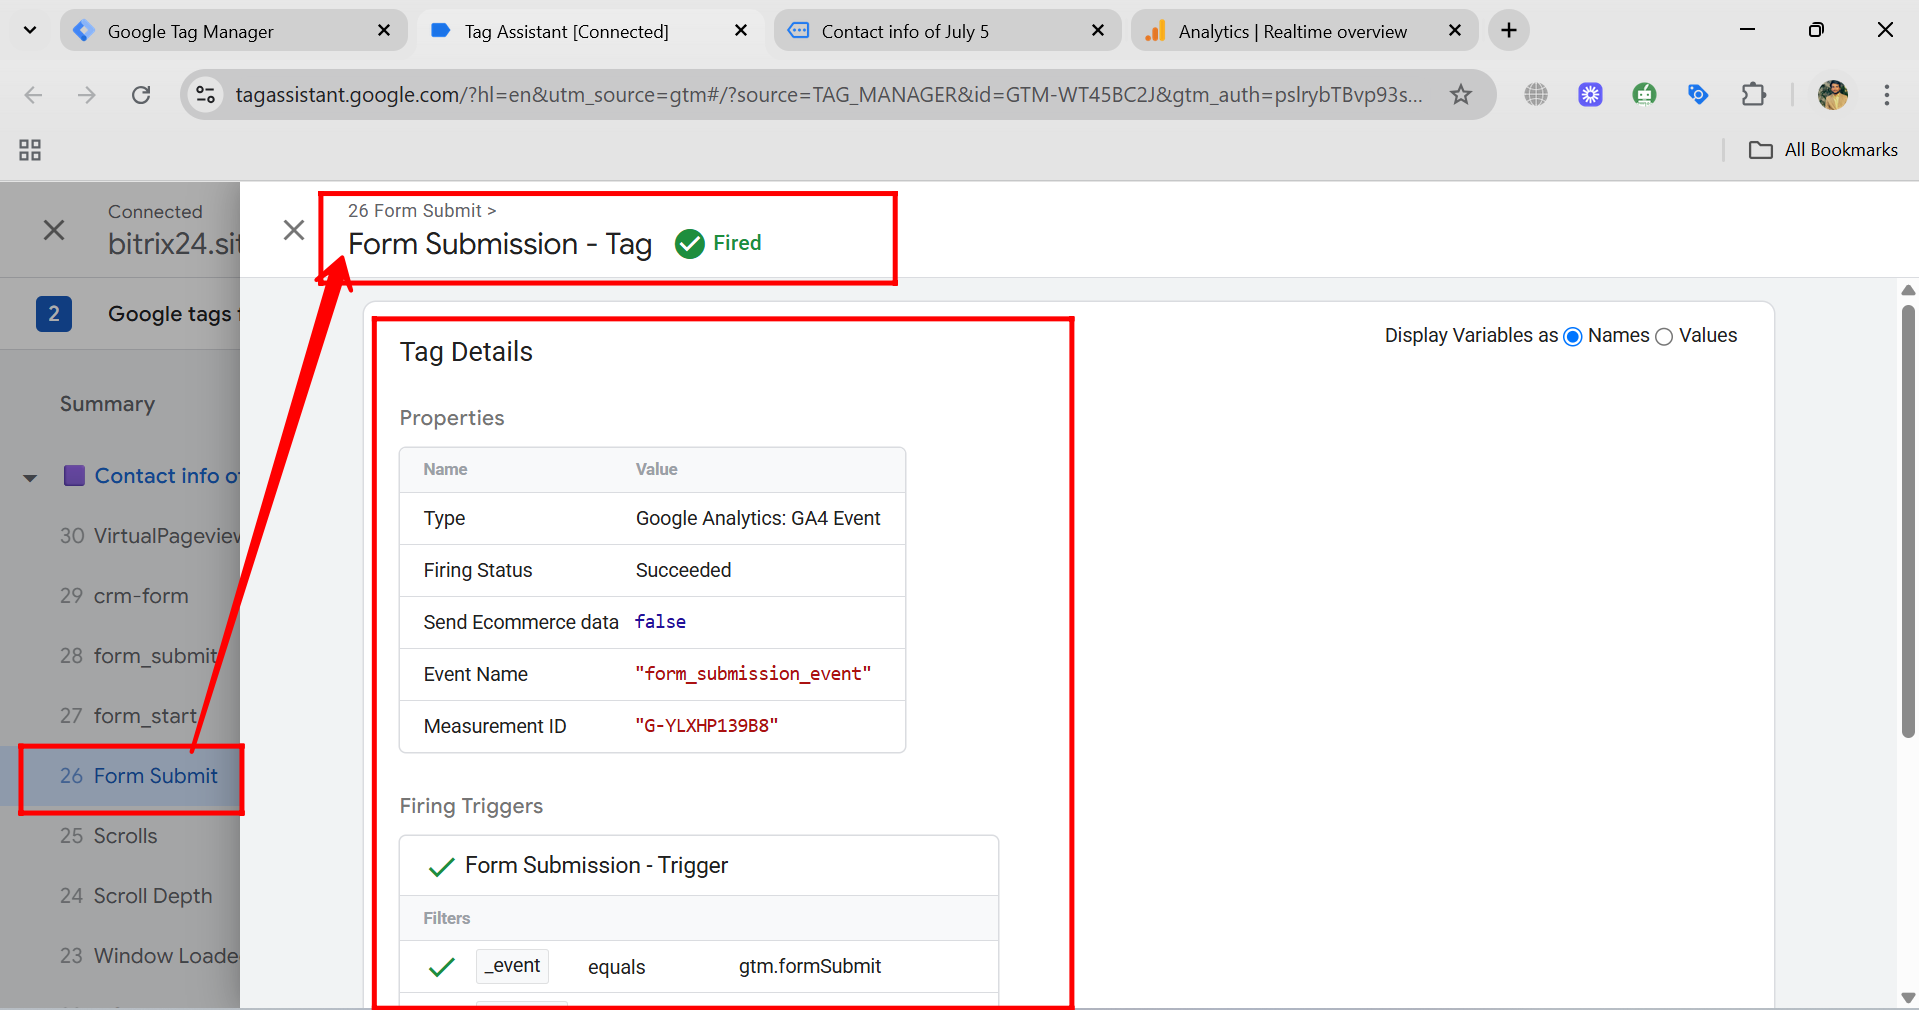Open Chrome three-dot menu
1919x1010 pixels.
pyautogui.click(x=1887, y=95)
